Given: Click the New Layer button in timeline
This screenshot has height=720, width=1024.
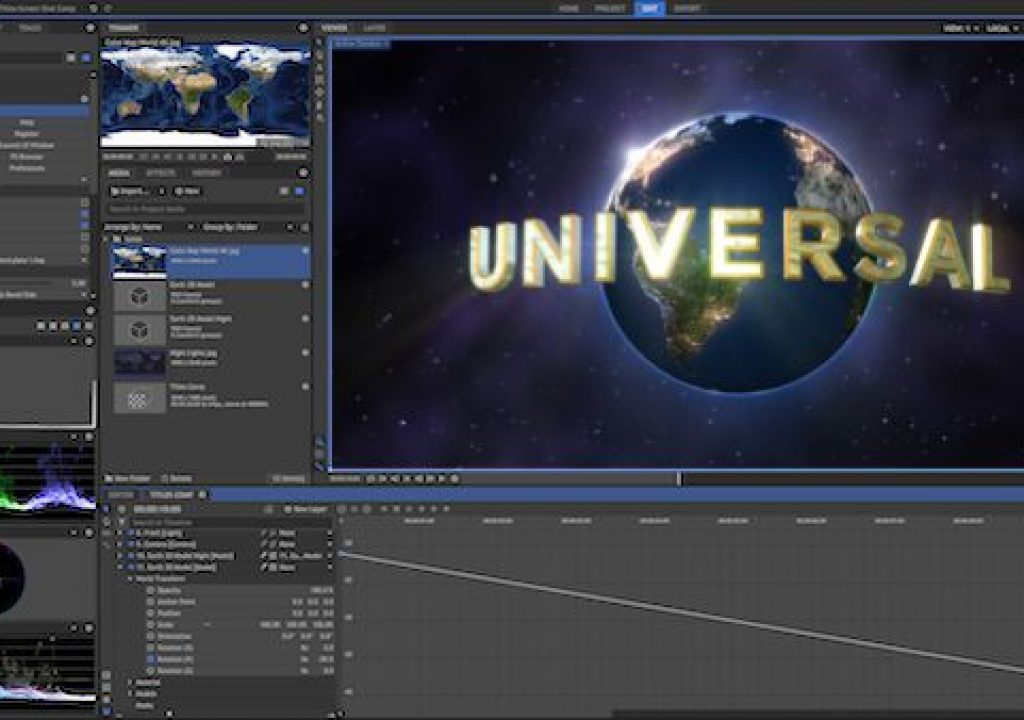Looking at the screenshot, I should click(306, 509).
